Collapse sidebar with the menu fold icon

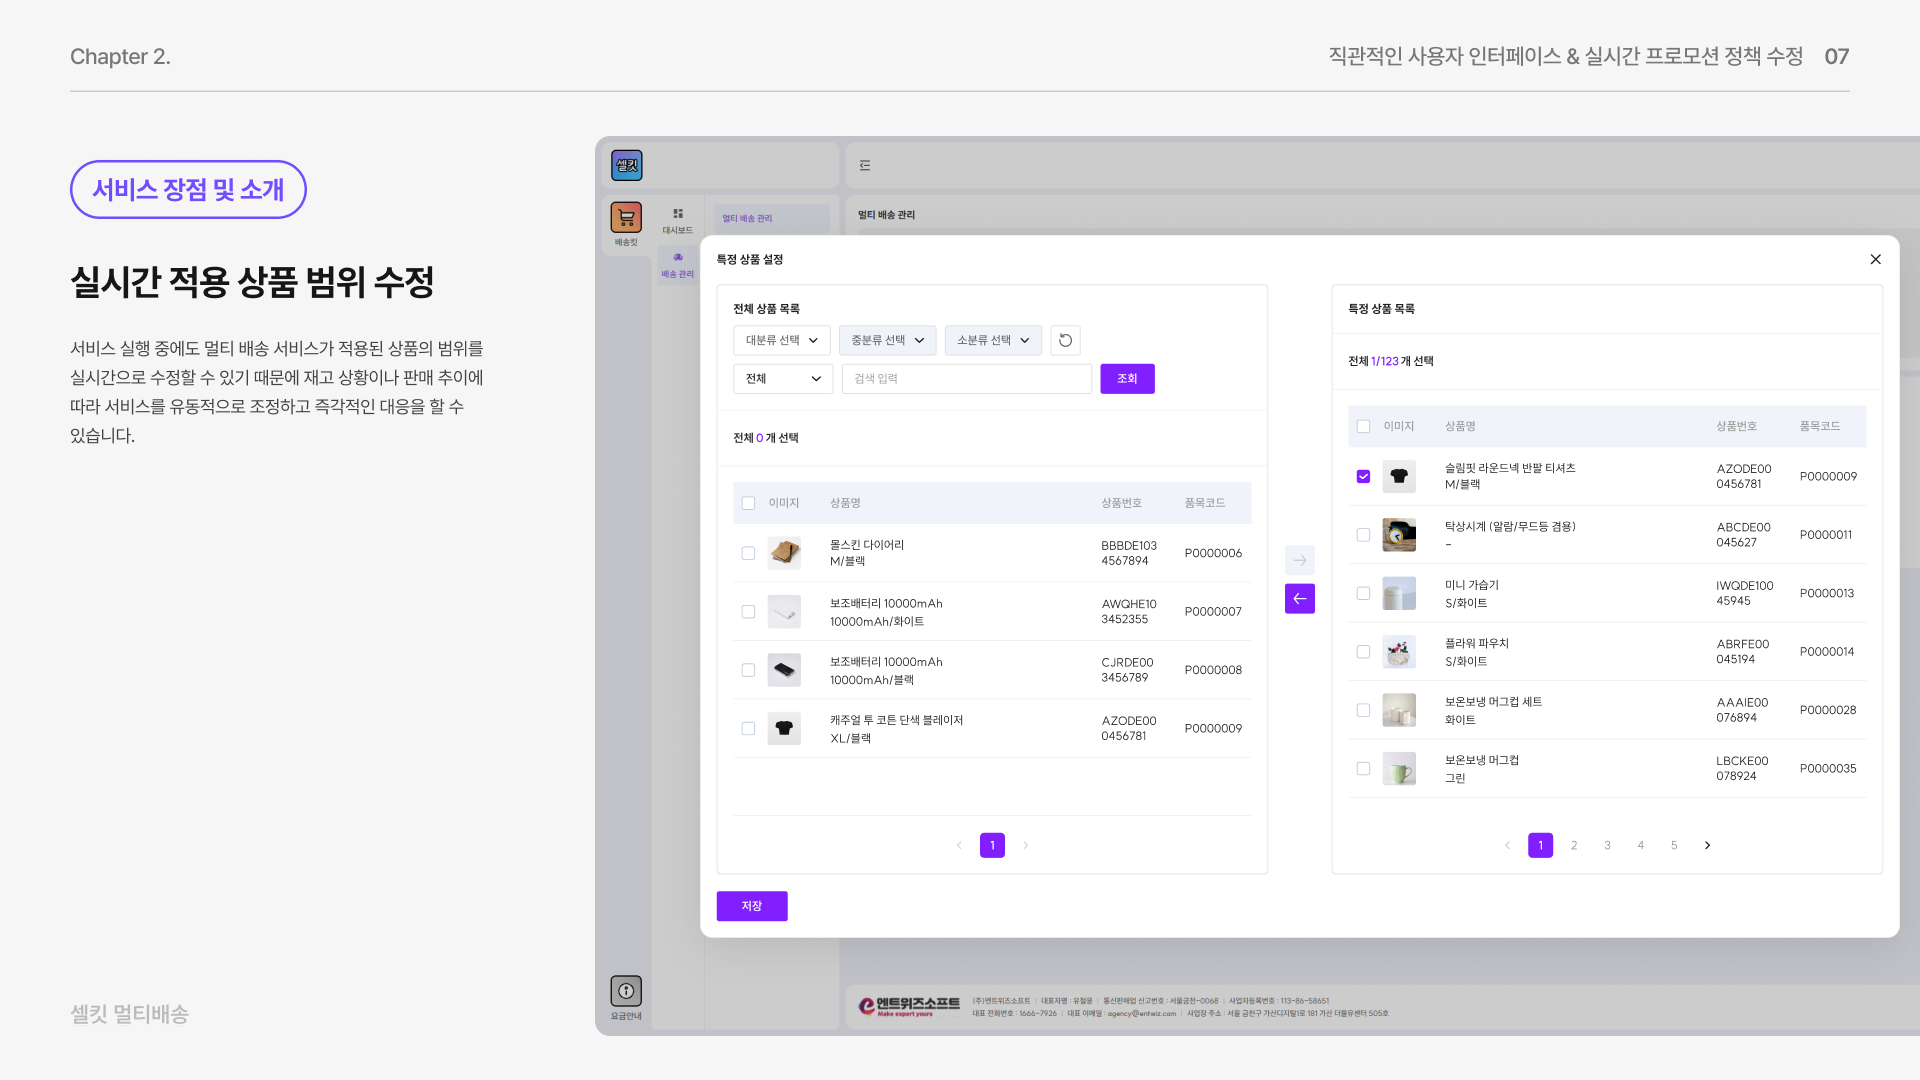(865, 166)
